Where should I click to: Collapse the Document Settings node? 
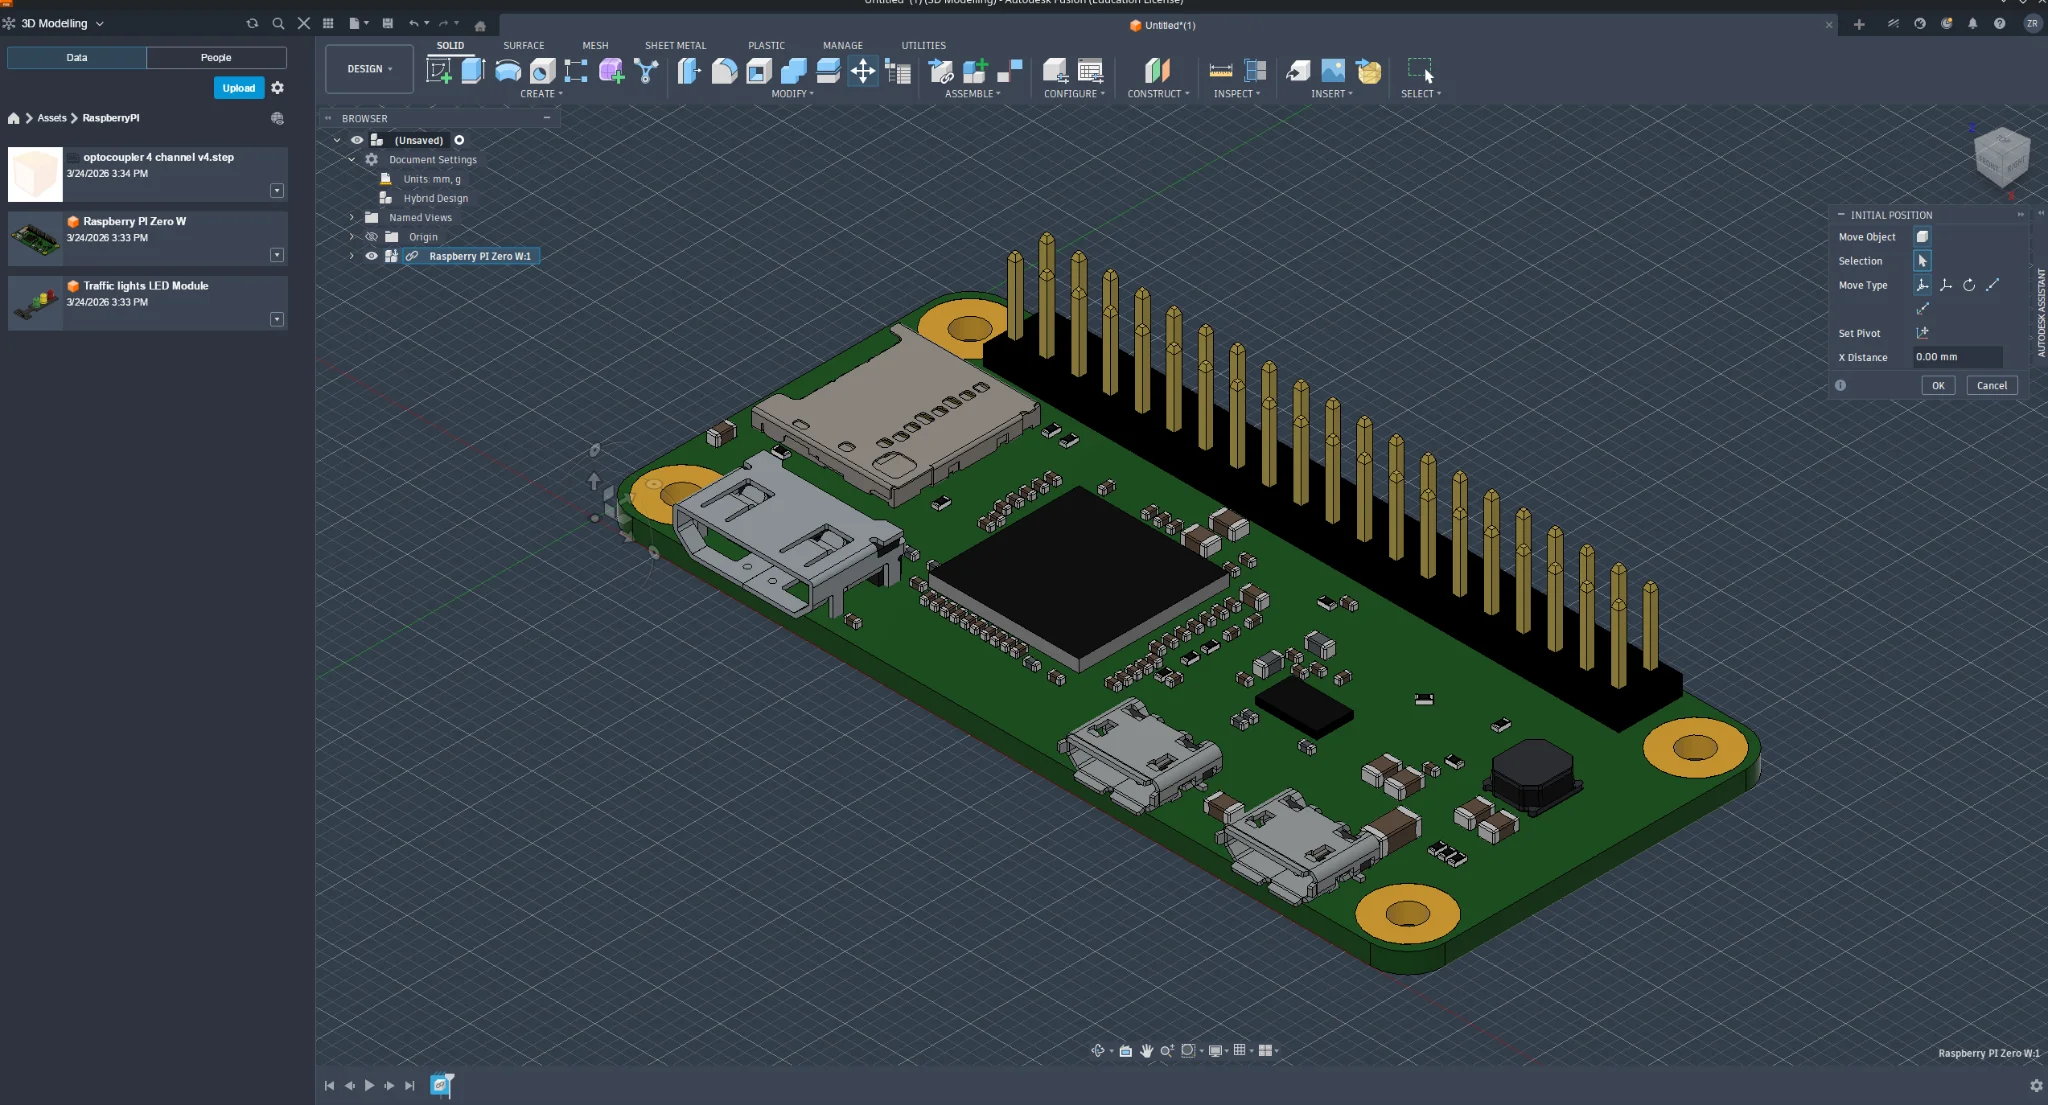click(x=352, y=160)
